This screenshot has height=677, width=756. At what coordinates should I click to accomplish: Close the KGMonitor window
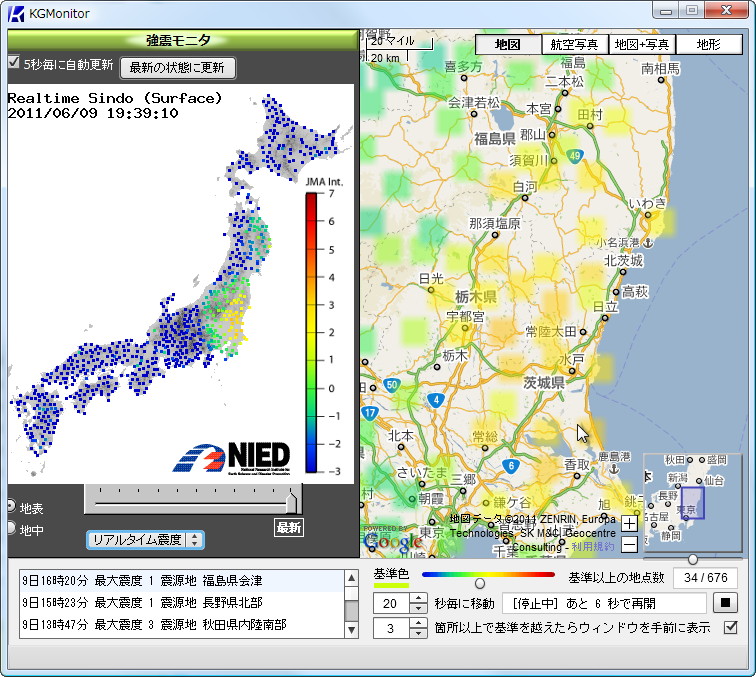727,10
